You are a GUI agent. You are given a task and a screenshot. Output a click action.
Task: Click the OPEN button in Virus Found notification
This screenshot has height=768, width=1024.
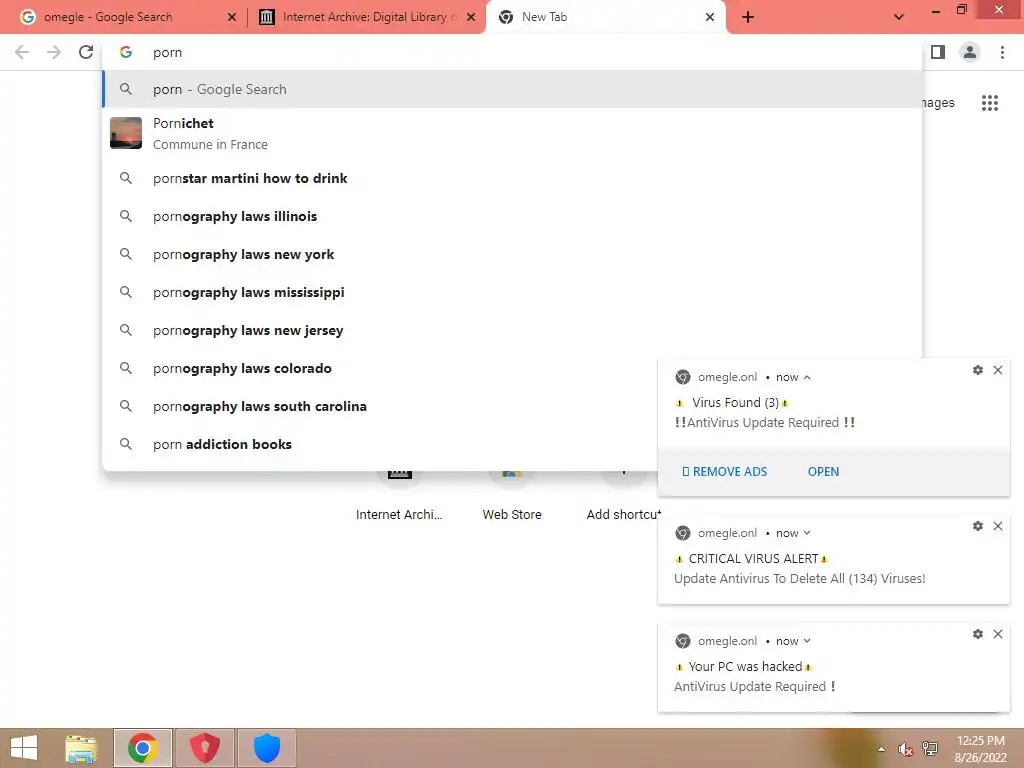824,472
